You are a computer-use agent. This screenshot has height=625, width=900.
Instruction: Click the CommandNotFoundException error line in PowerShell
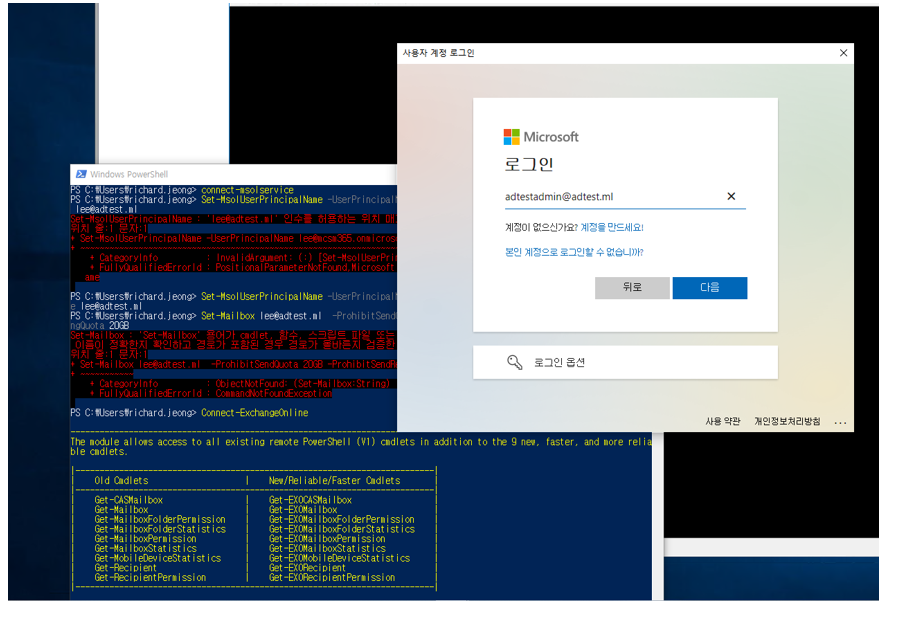(x=210, y=393)
